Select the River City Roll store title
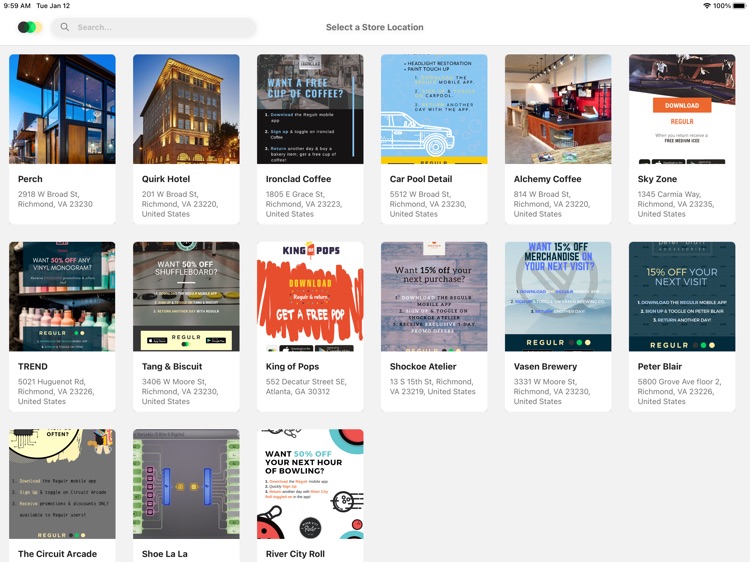The width and height of the screenshot is (750, 562). [x=295, y=554]
